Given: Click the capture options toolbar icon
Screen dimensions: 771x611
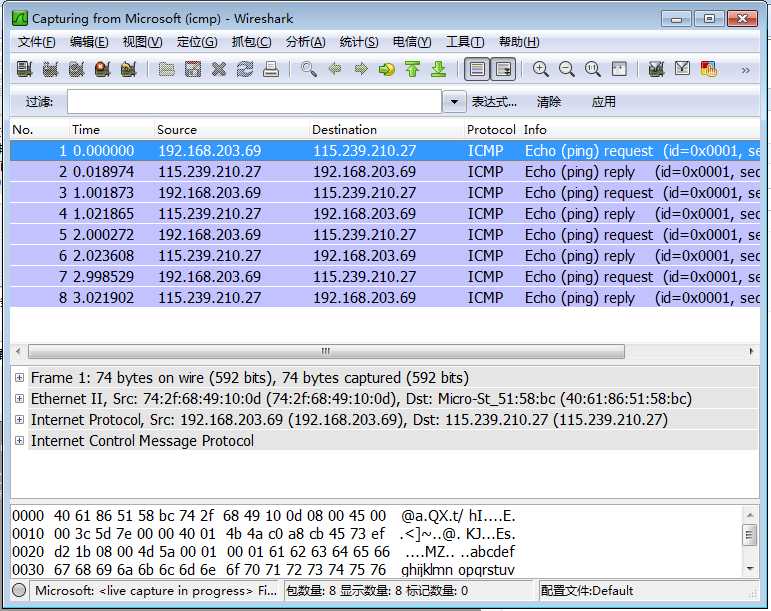Looking at the screenshot, I should (x=50, y=69).
